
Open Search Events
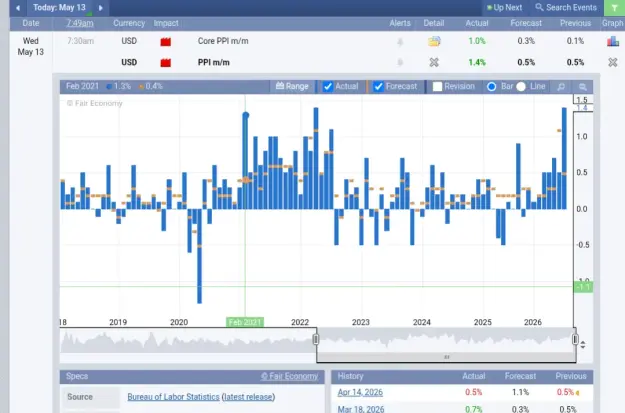click(566, 8)
